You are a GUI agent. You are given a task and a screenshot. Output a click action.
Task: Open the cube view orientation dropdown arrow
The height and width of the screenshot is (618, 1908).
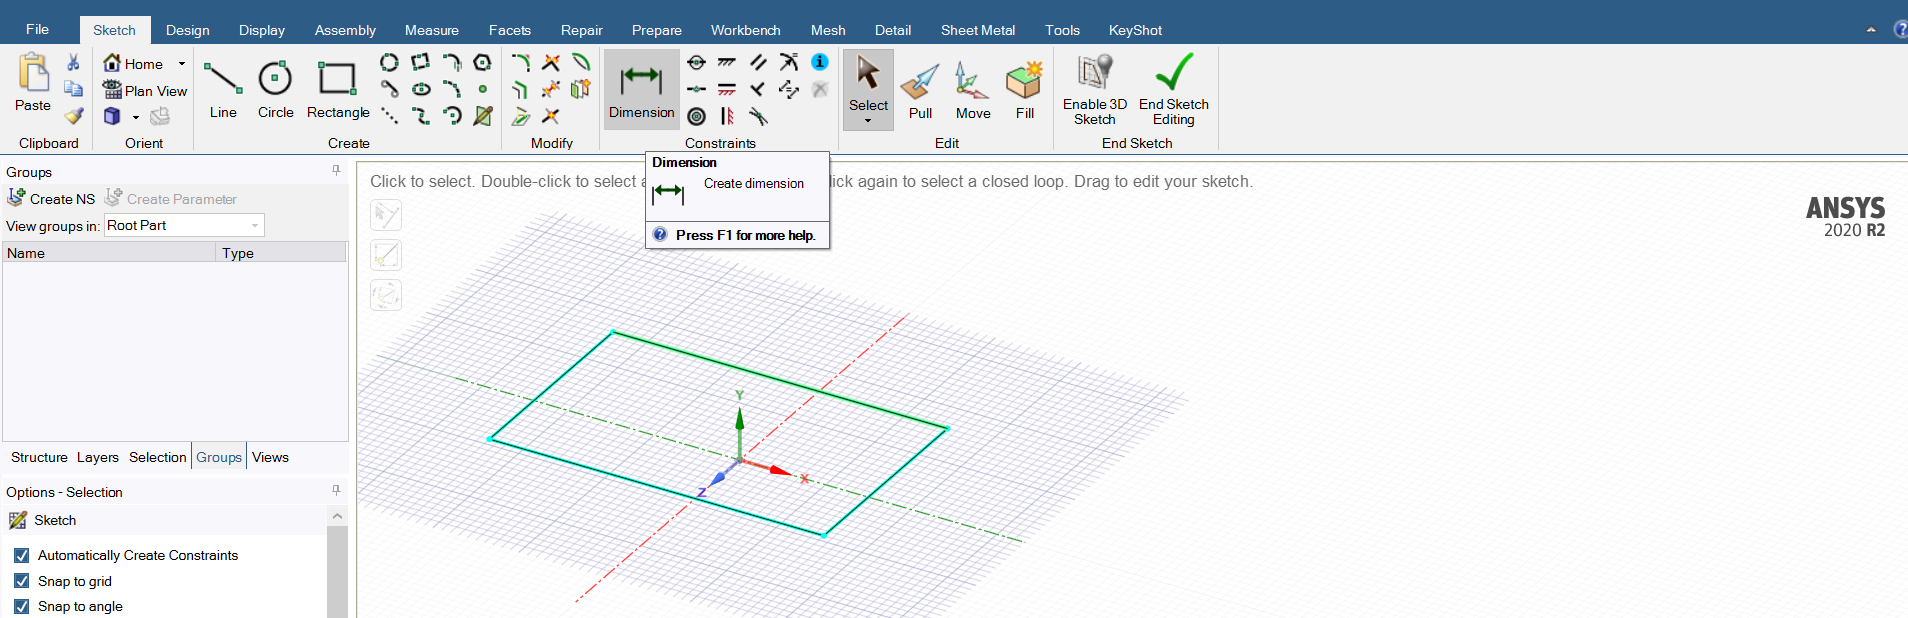(136, 117)
